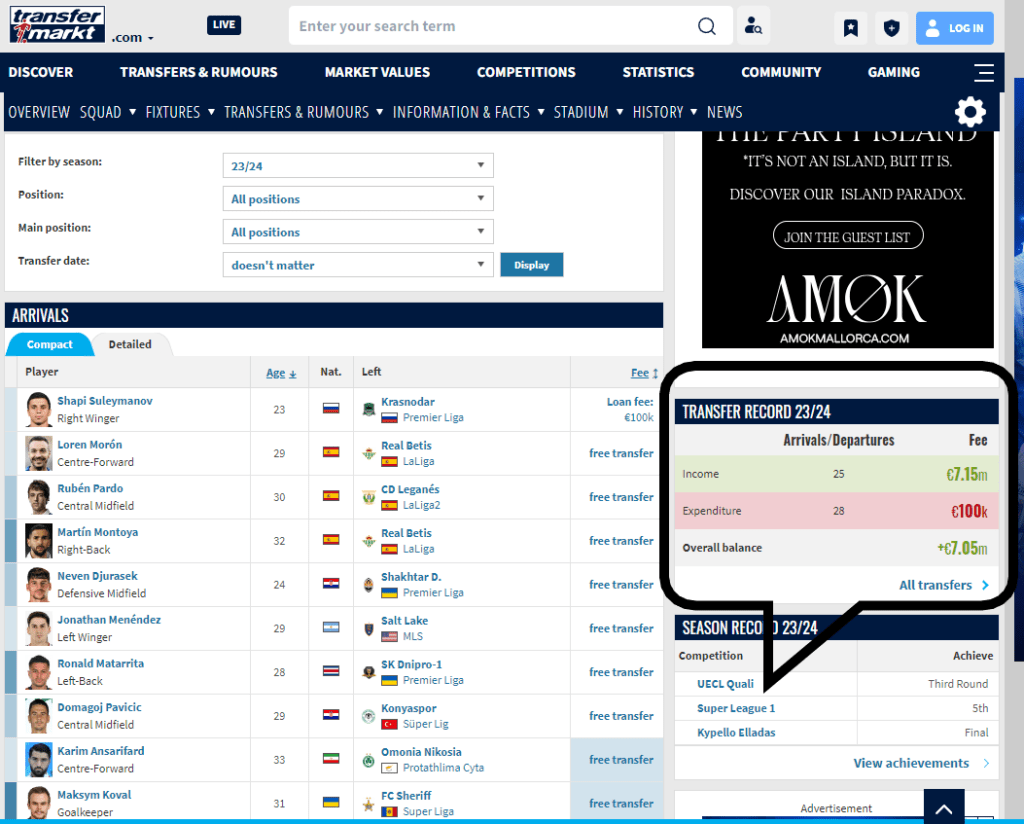Open the GAMING menu
The width and height of the screenshot is (1024, 824).
pyautogui.click(x=893, y=72)
